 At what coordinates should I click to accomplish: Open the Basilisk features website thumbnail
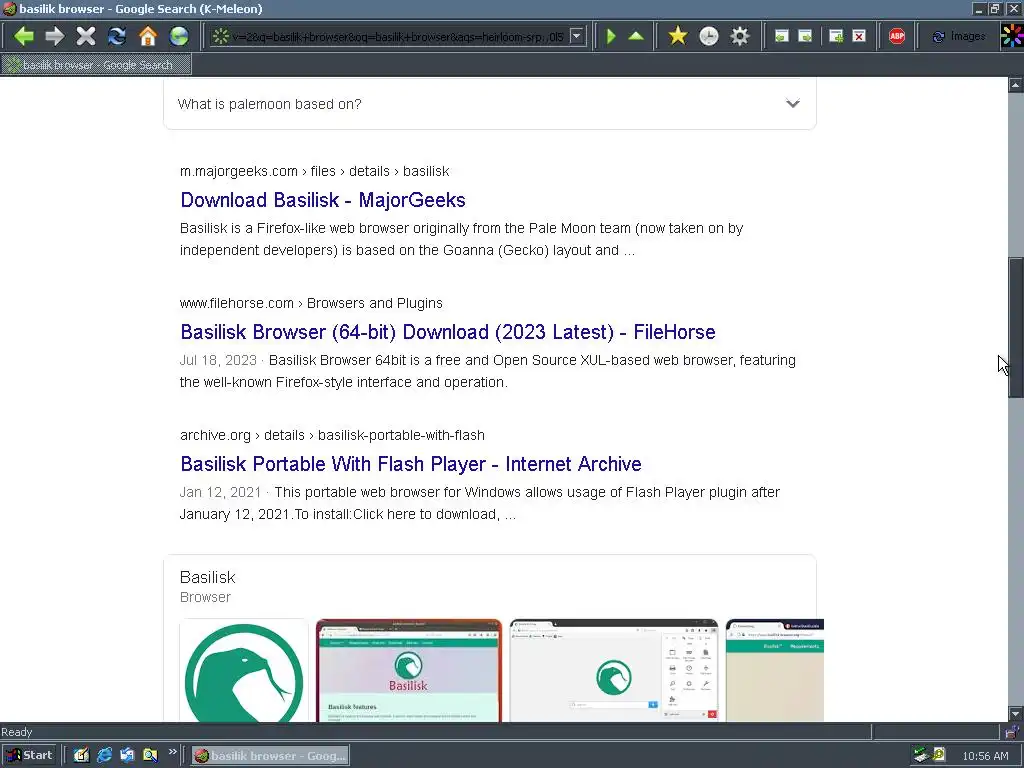point(409,671)
